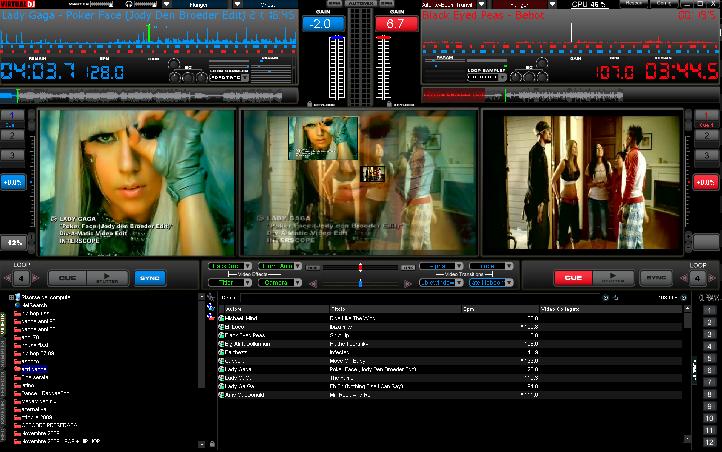
Task: Open first video effect dropdown
Action: click(x=230, y=266)
